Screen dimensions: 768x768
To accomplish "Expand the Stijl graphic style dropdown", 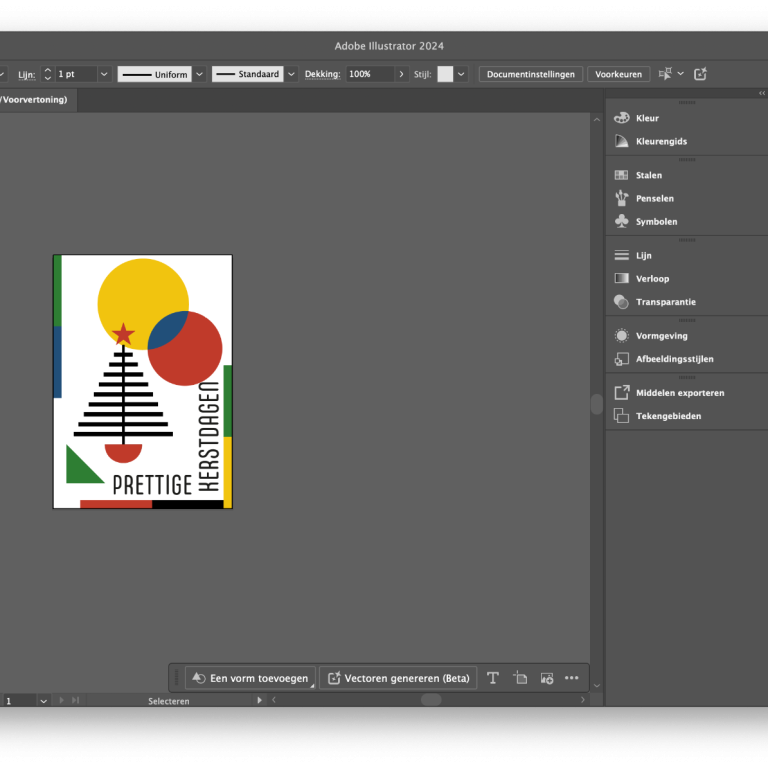I will 461,74.
